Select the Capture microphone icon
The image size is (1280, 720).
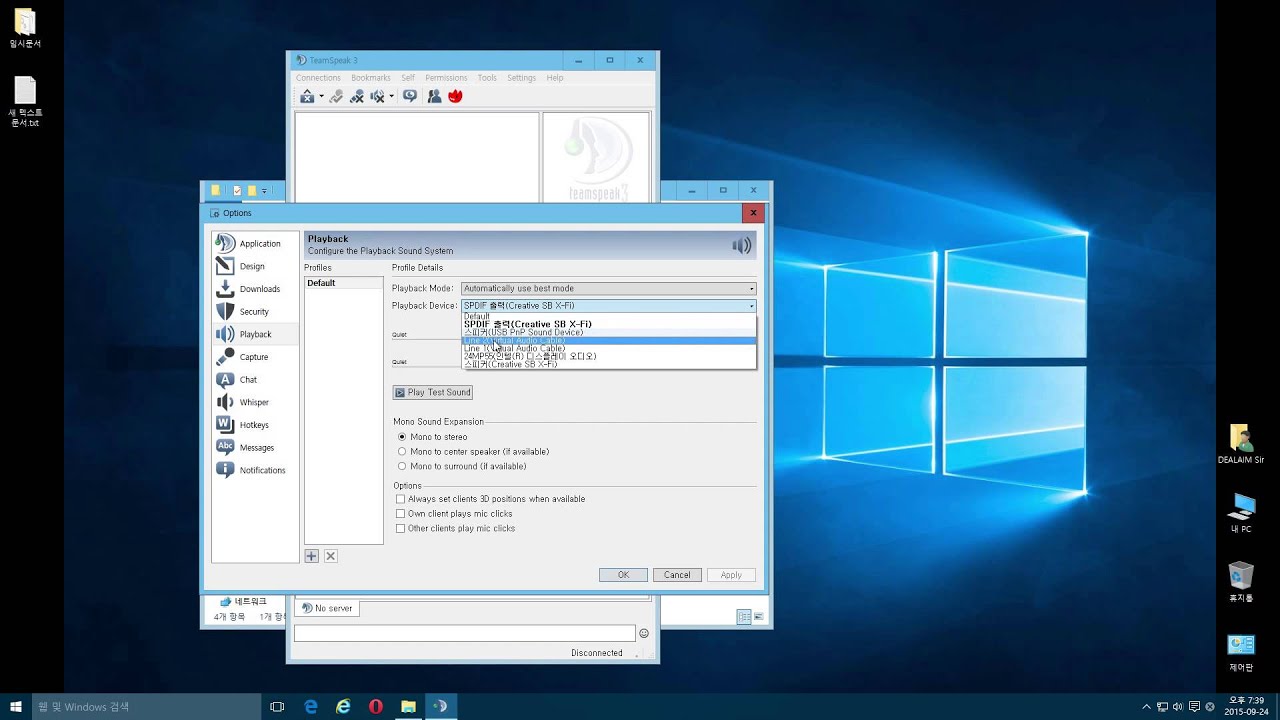[225, 357]
